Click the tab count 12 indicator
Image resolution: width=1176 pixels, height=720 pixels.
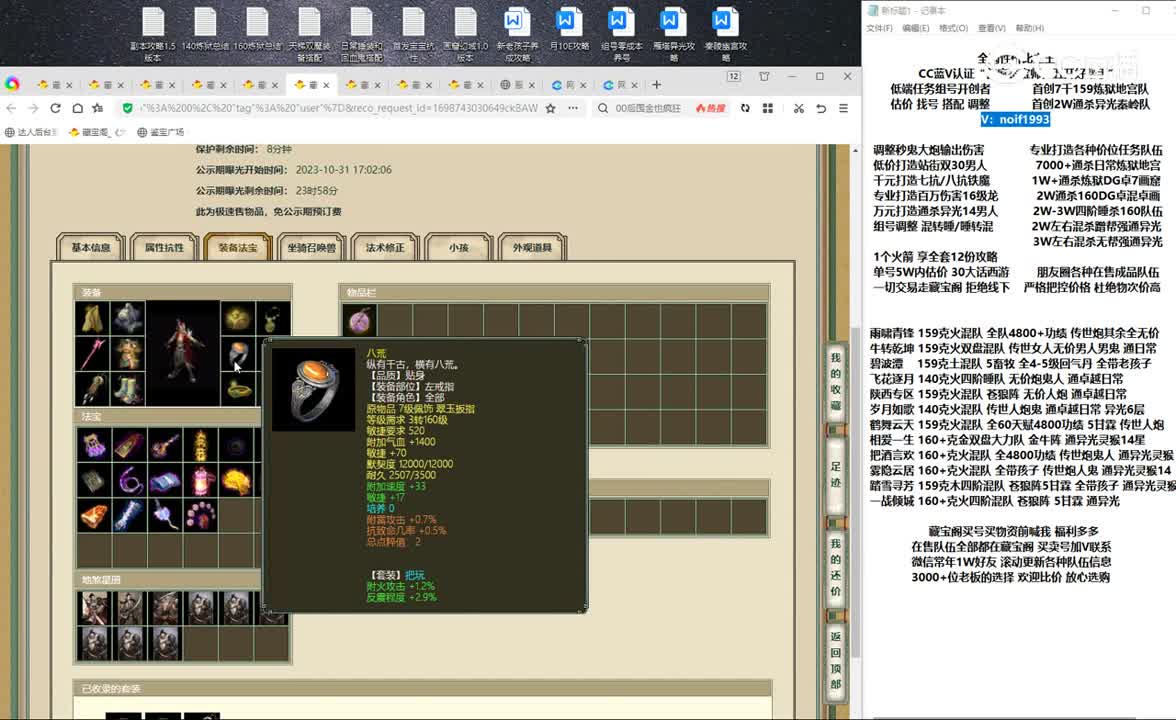click(x=734, y=76)
